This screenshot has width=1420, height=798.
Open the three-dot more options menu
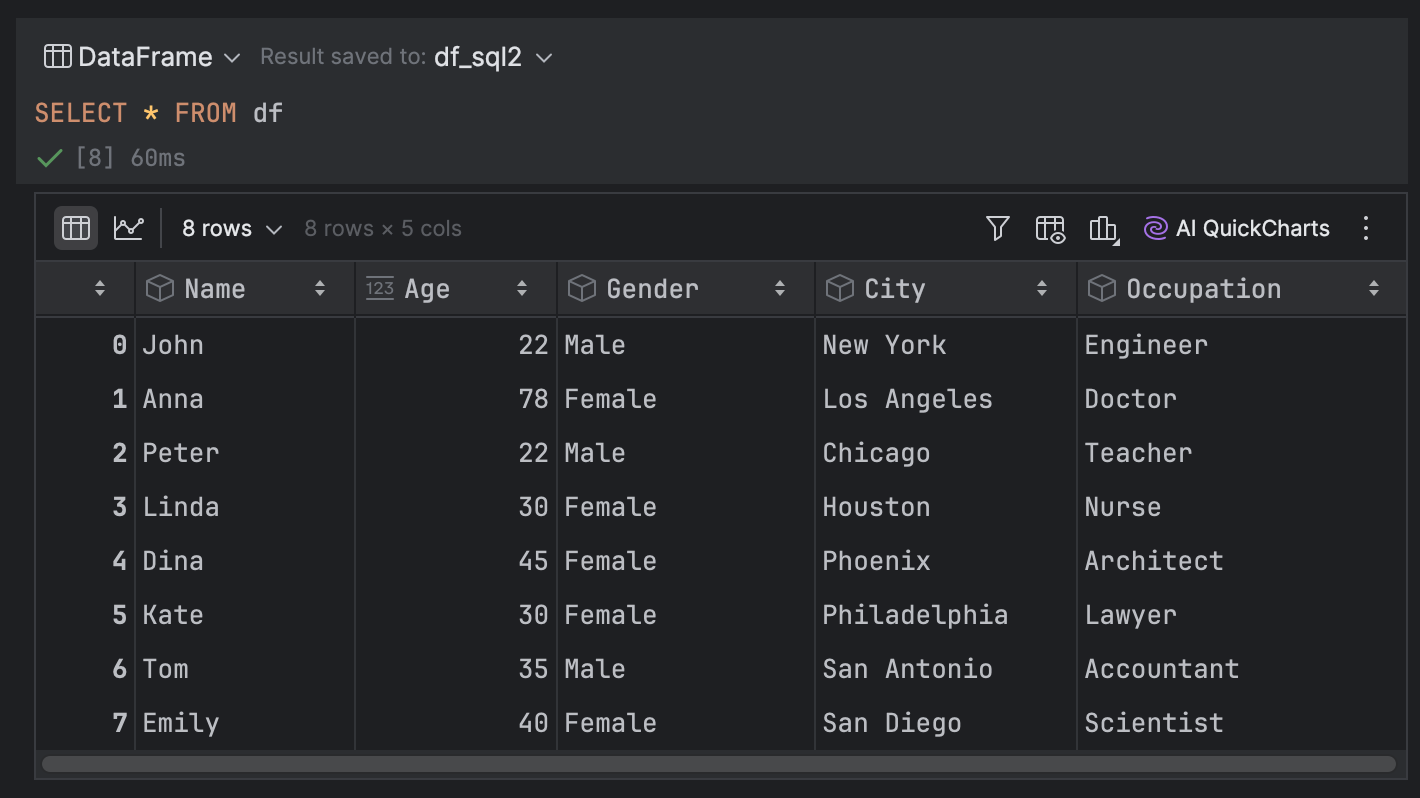tap(1366, 228)
